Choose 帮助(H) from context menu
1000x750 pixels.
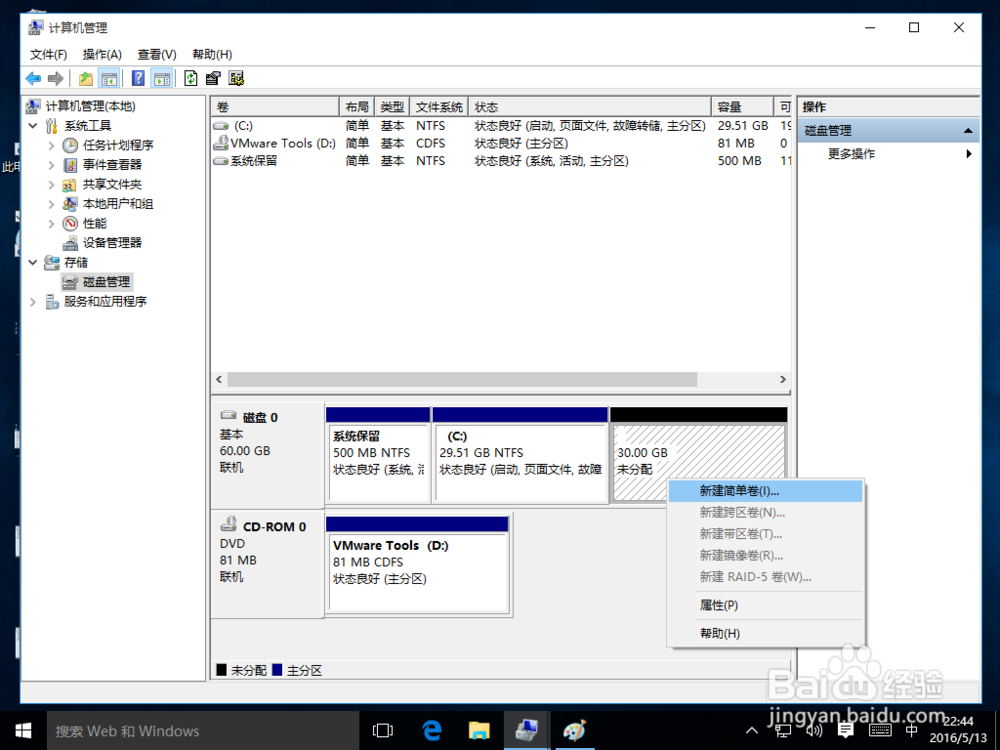coord(765,633)
